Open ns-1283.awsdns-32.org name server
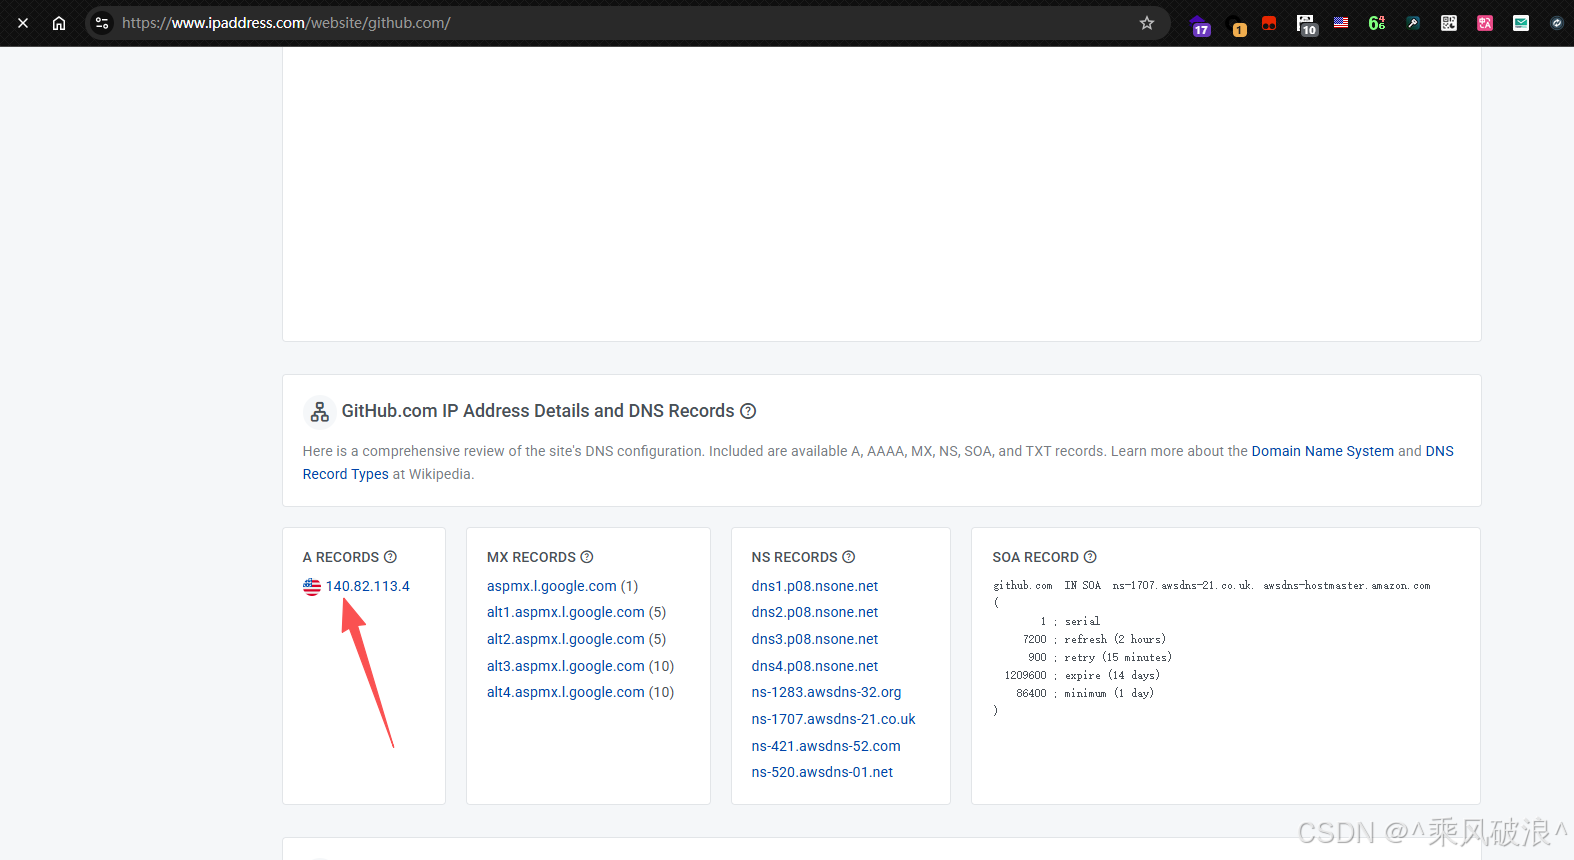Image resolution: width=1574 pixels, height=860 pixels. [827, 692]
